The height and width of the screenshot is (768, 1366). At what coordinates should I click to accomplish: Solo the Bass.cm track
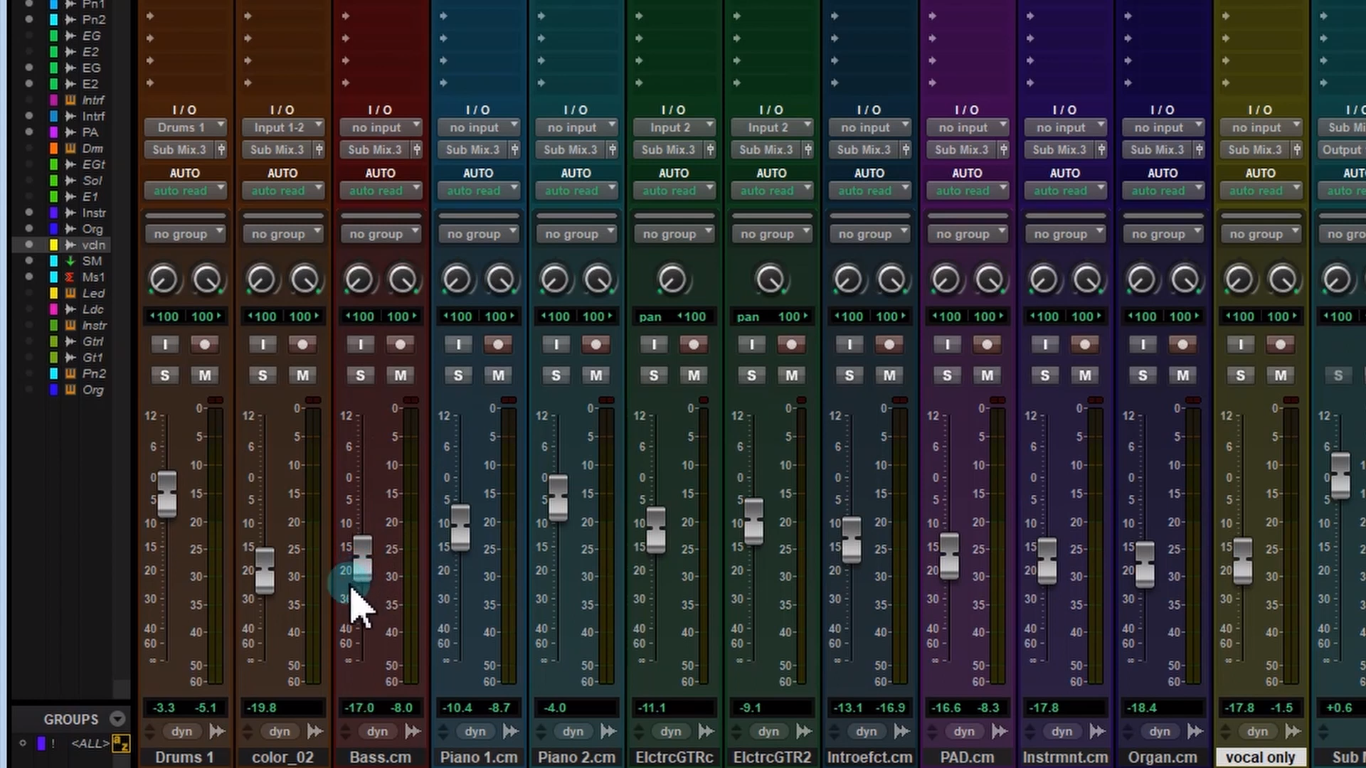pyautogui.click(x=360, y=375)
